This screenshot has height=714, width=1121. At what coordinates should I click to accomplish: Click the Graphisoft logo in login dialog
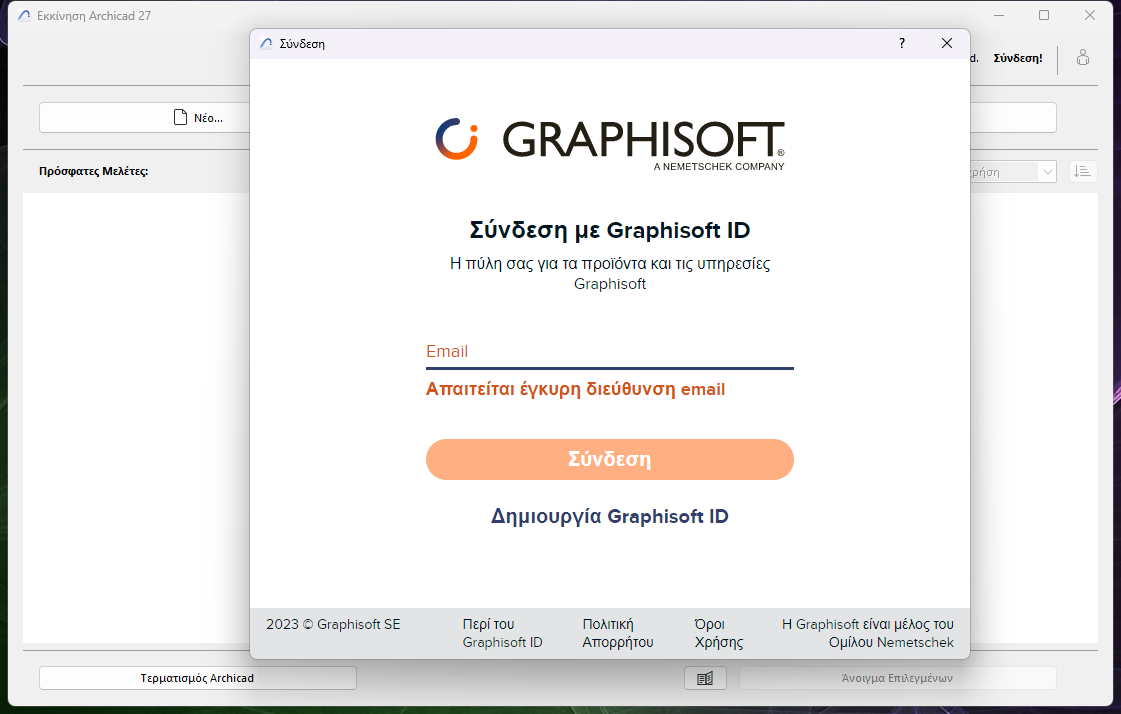[609, 144]
